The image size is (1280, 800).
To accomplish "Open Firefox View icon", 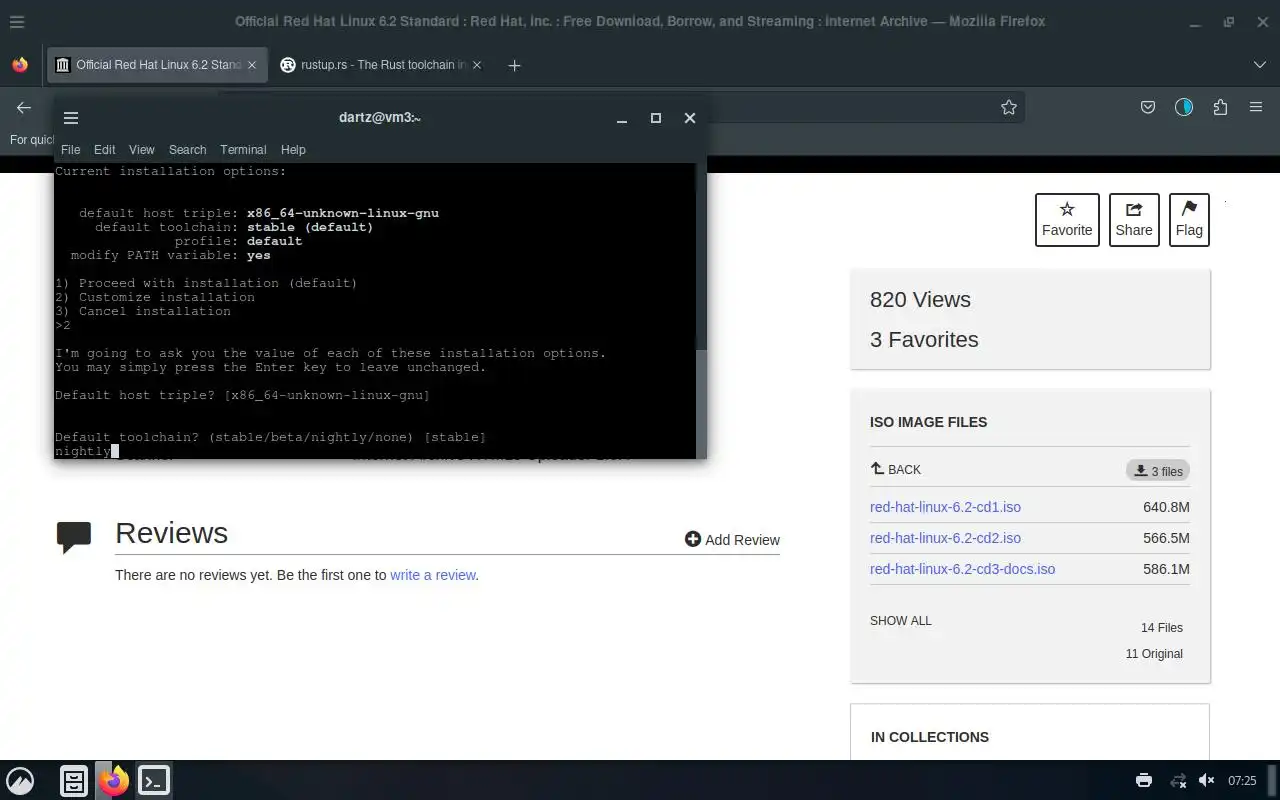I will (20, 65).
